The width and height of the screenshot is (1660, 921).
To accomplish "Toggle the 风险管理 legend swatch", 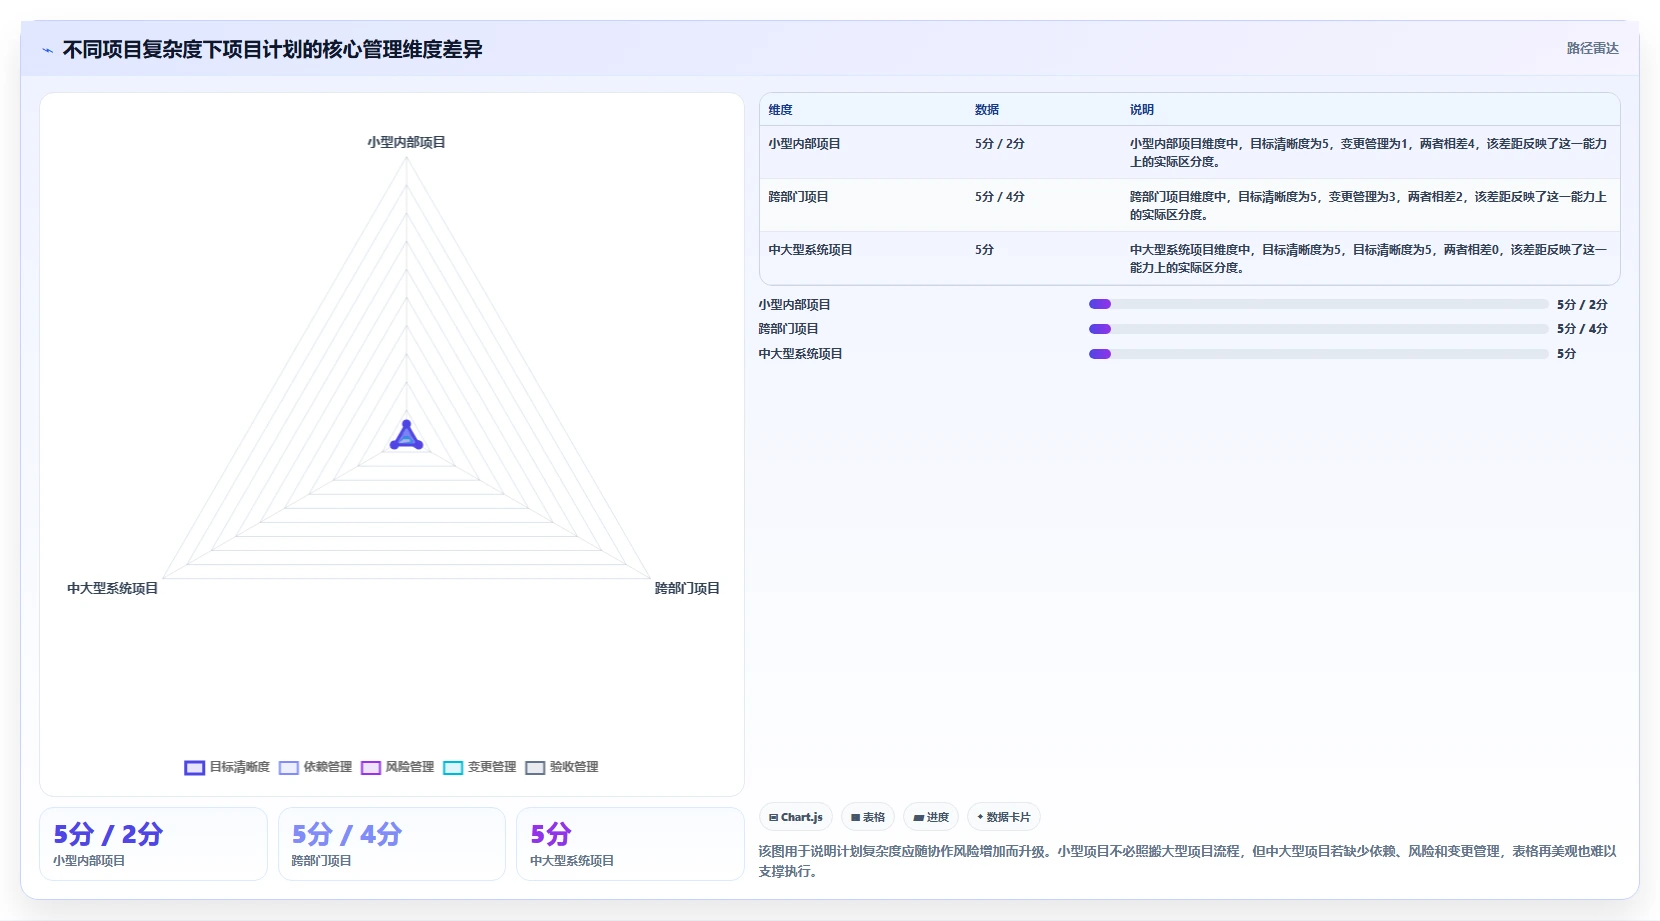I will (x=371, y=768).
